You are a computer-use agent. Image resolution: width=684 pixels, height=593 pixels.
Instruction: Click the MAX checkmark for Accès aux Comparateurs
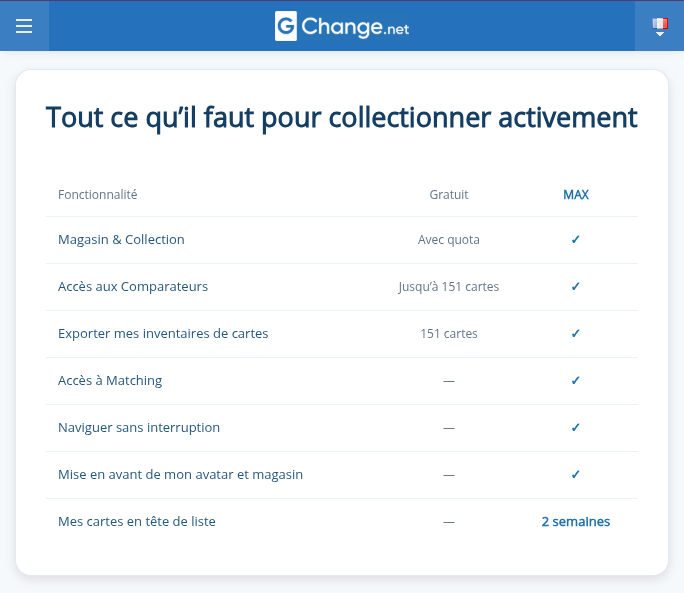tap(575, 287)
